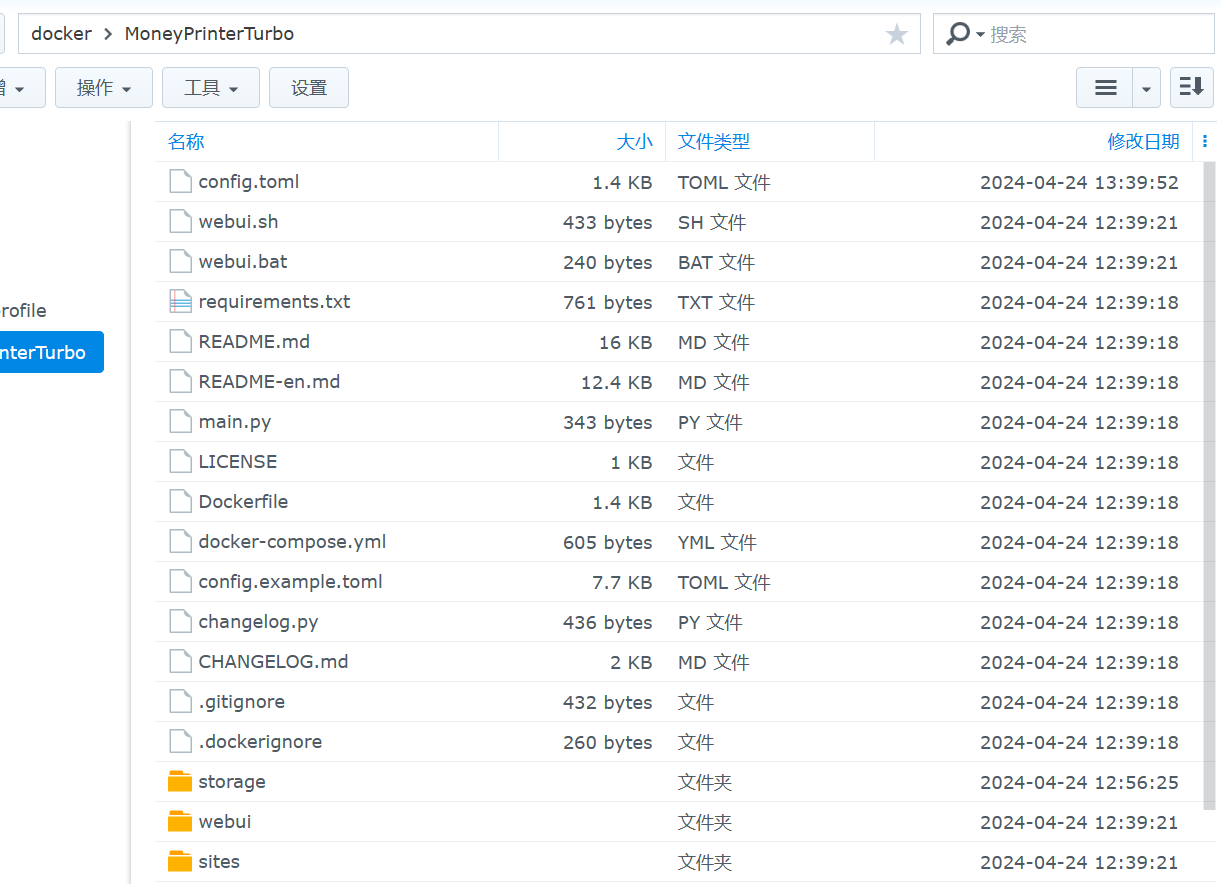Select the README-en.md file name
1221x884 pixels.
pyautogui.click(x=269, y=382)
